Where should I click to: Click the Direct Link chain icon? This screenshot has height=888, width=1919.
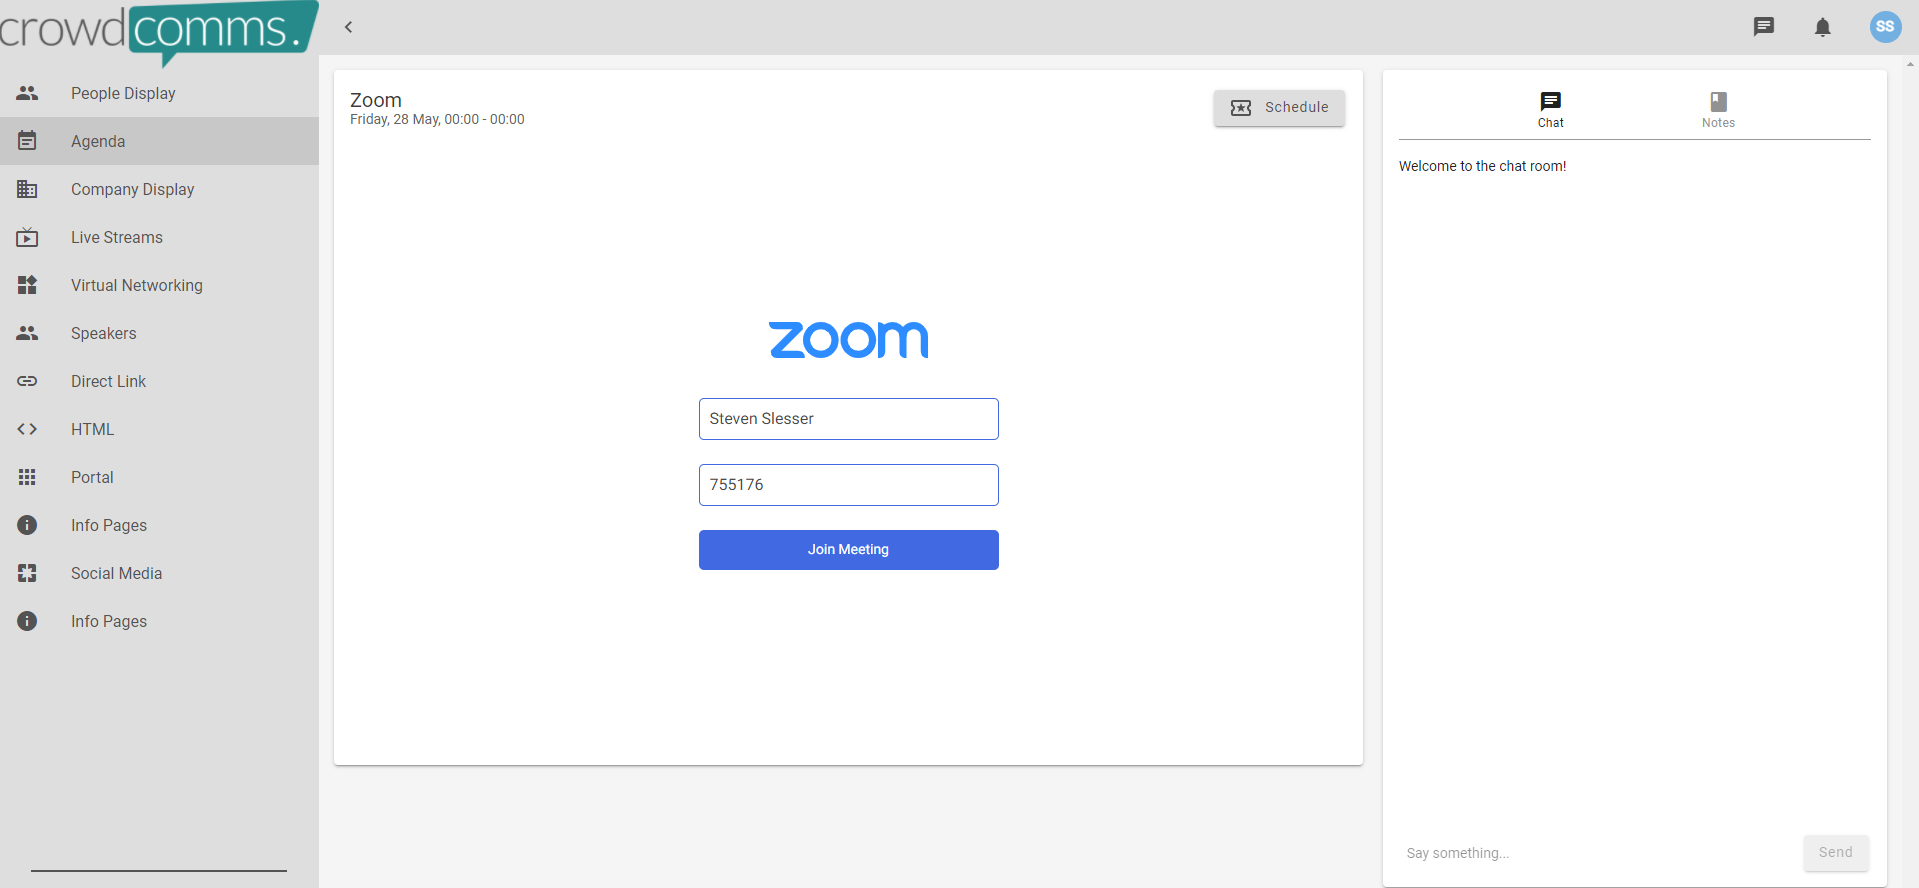click(x=27, y=381)
